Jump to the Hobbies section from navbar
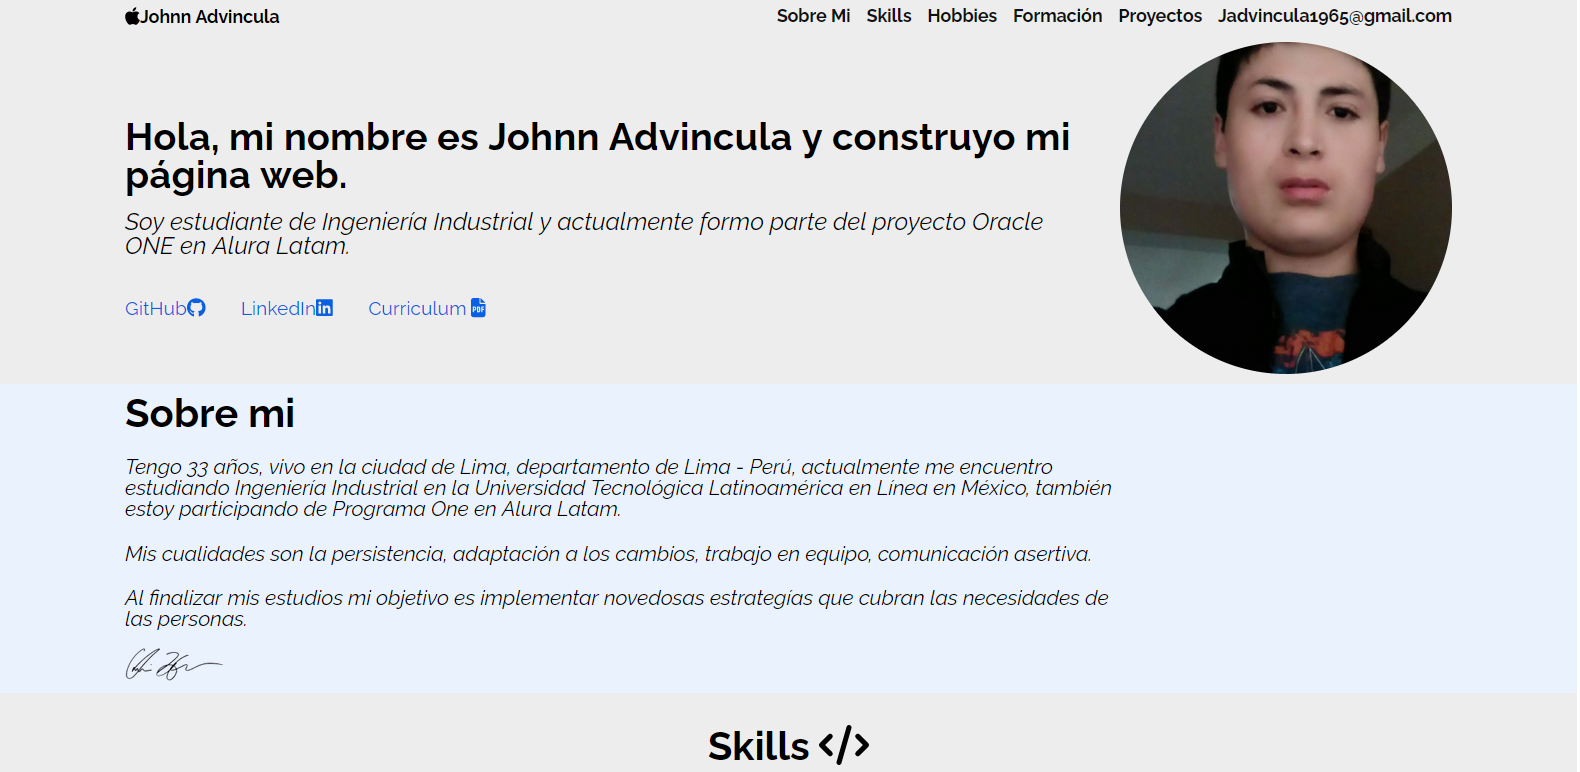The width and height of the screenshot is (1580, 772). [x=962, y=16]
